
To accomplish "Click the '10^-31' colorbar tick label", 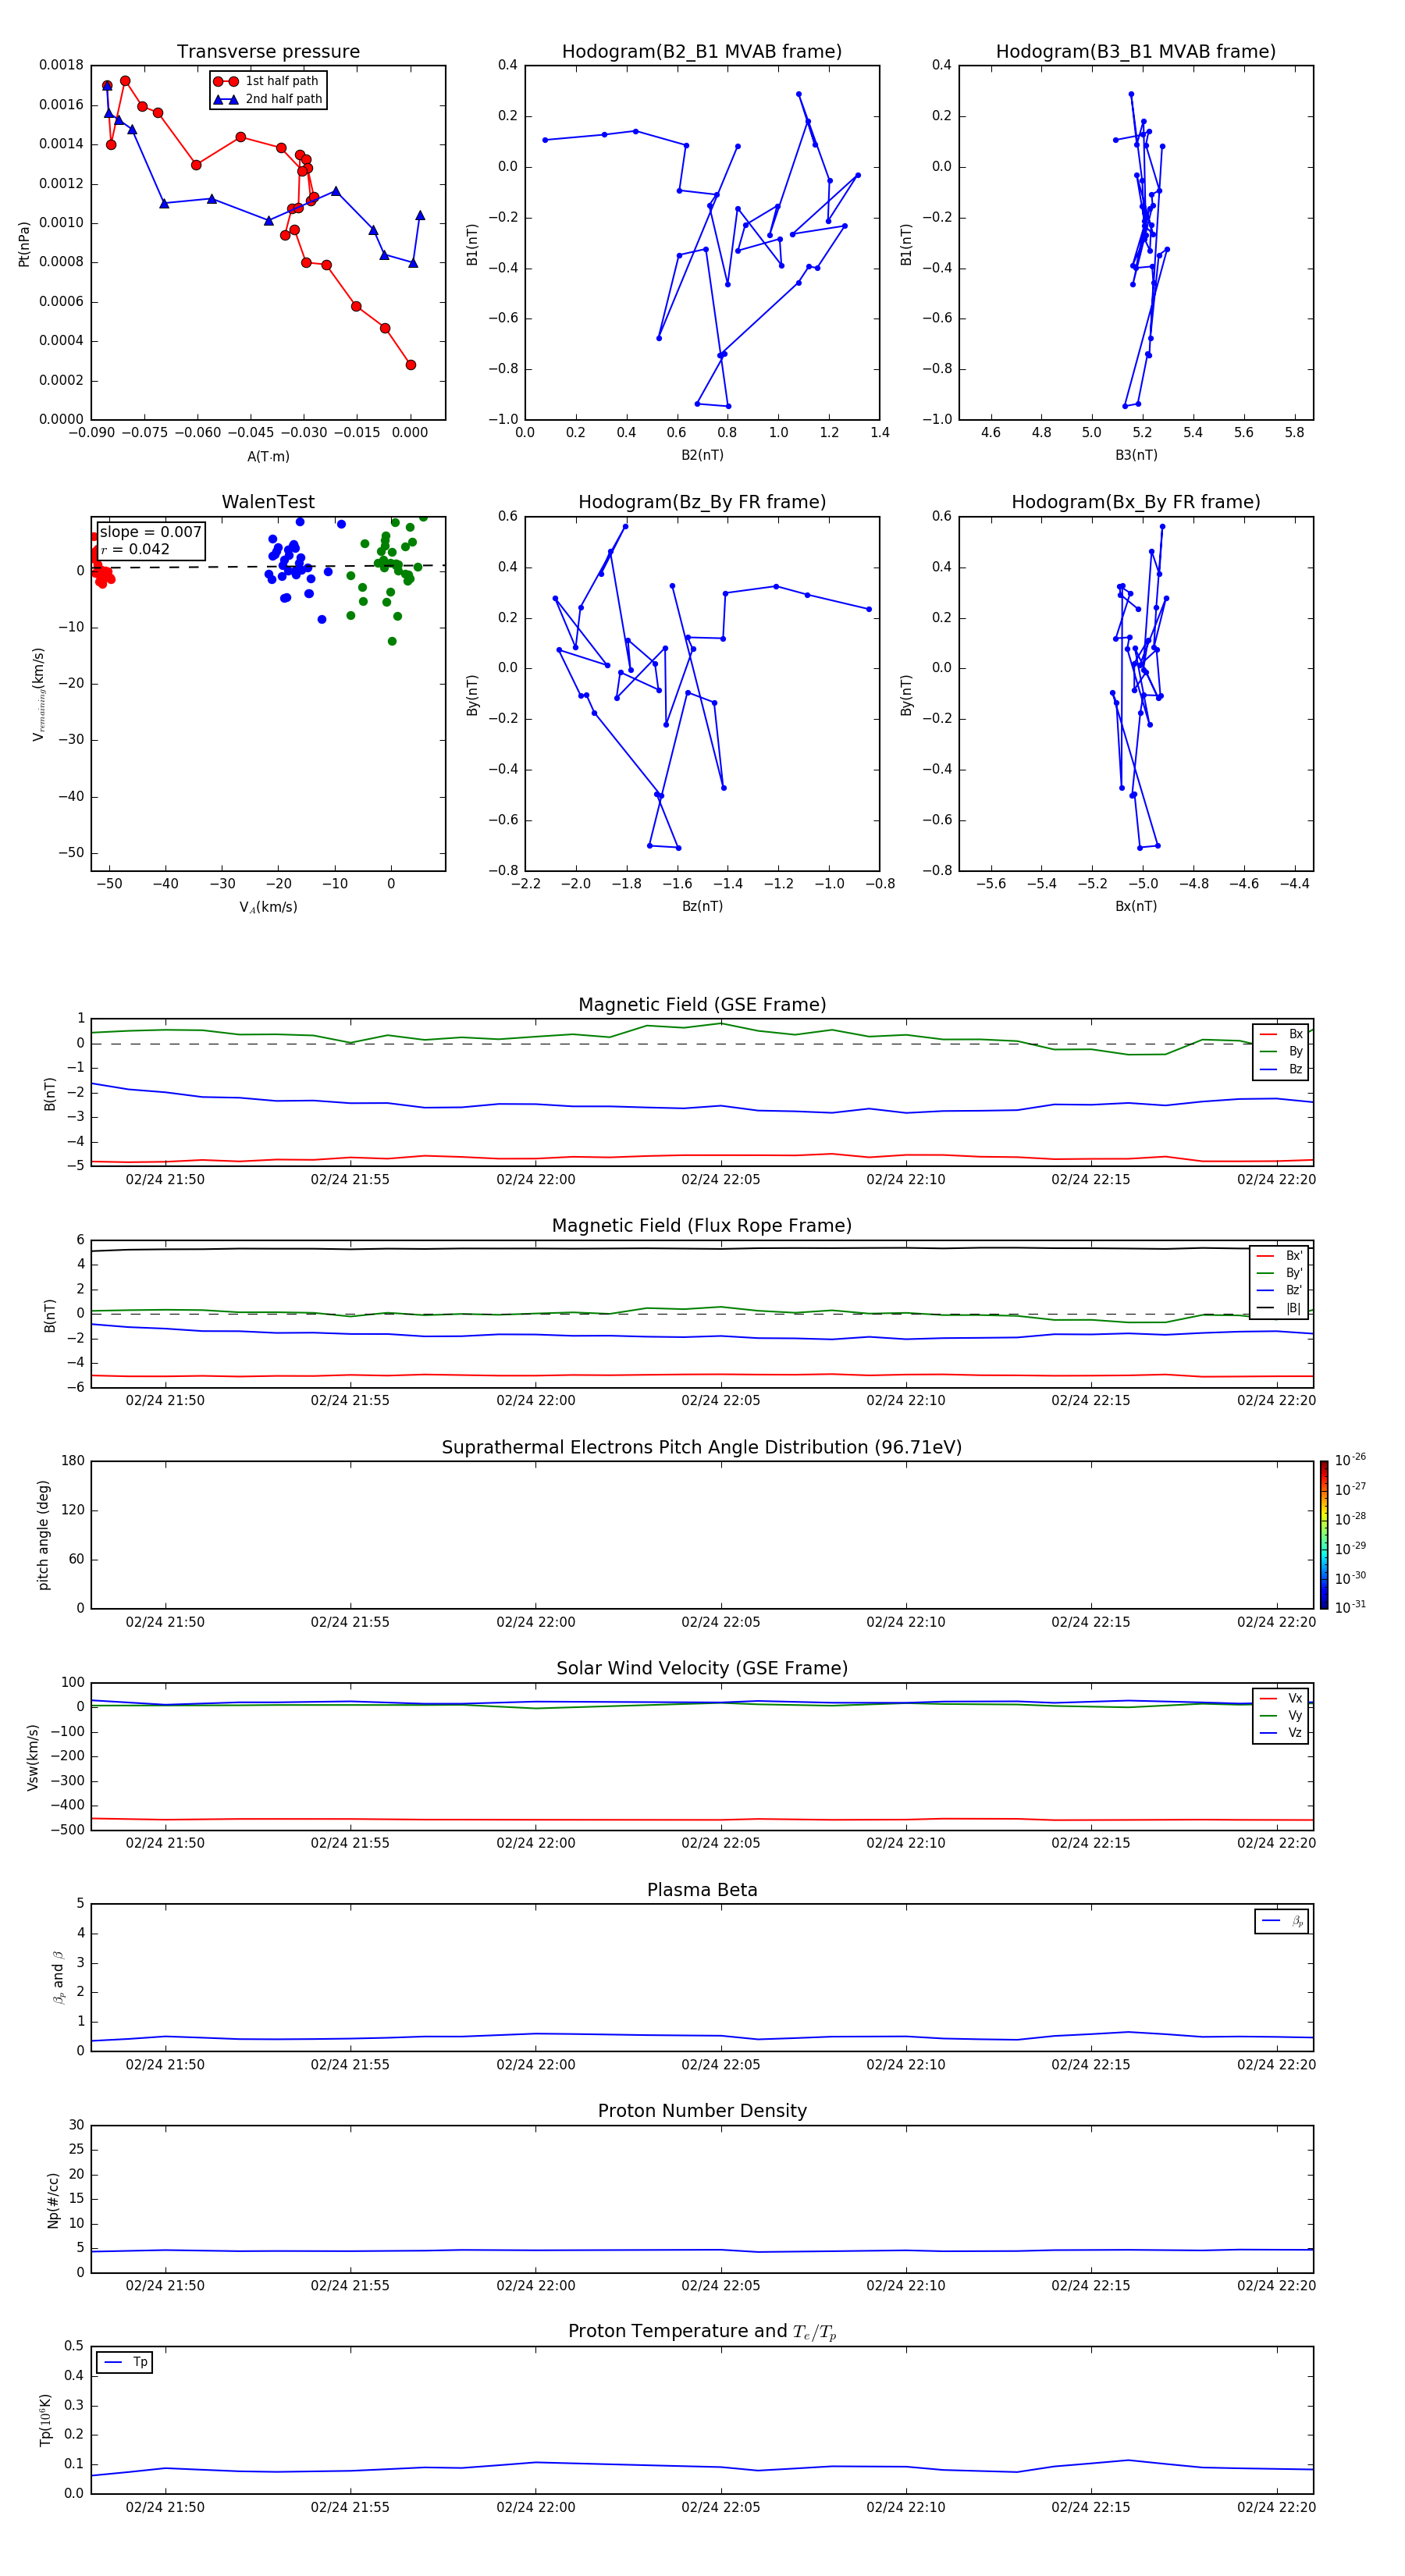I will click(1350, 1607).
